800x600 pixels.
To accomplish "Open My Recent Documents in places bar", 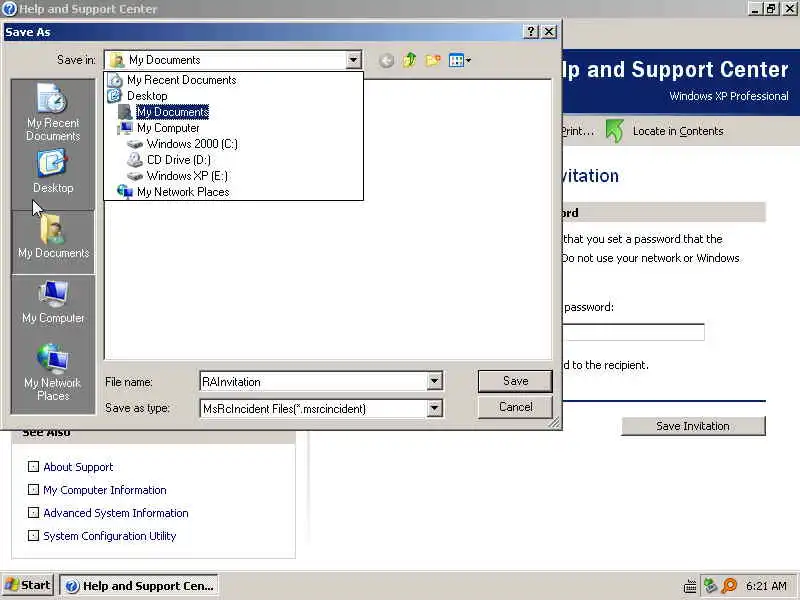I will pyautogui.click(x=53, y=112).
